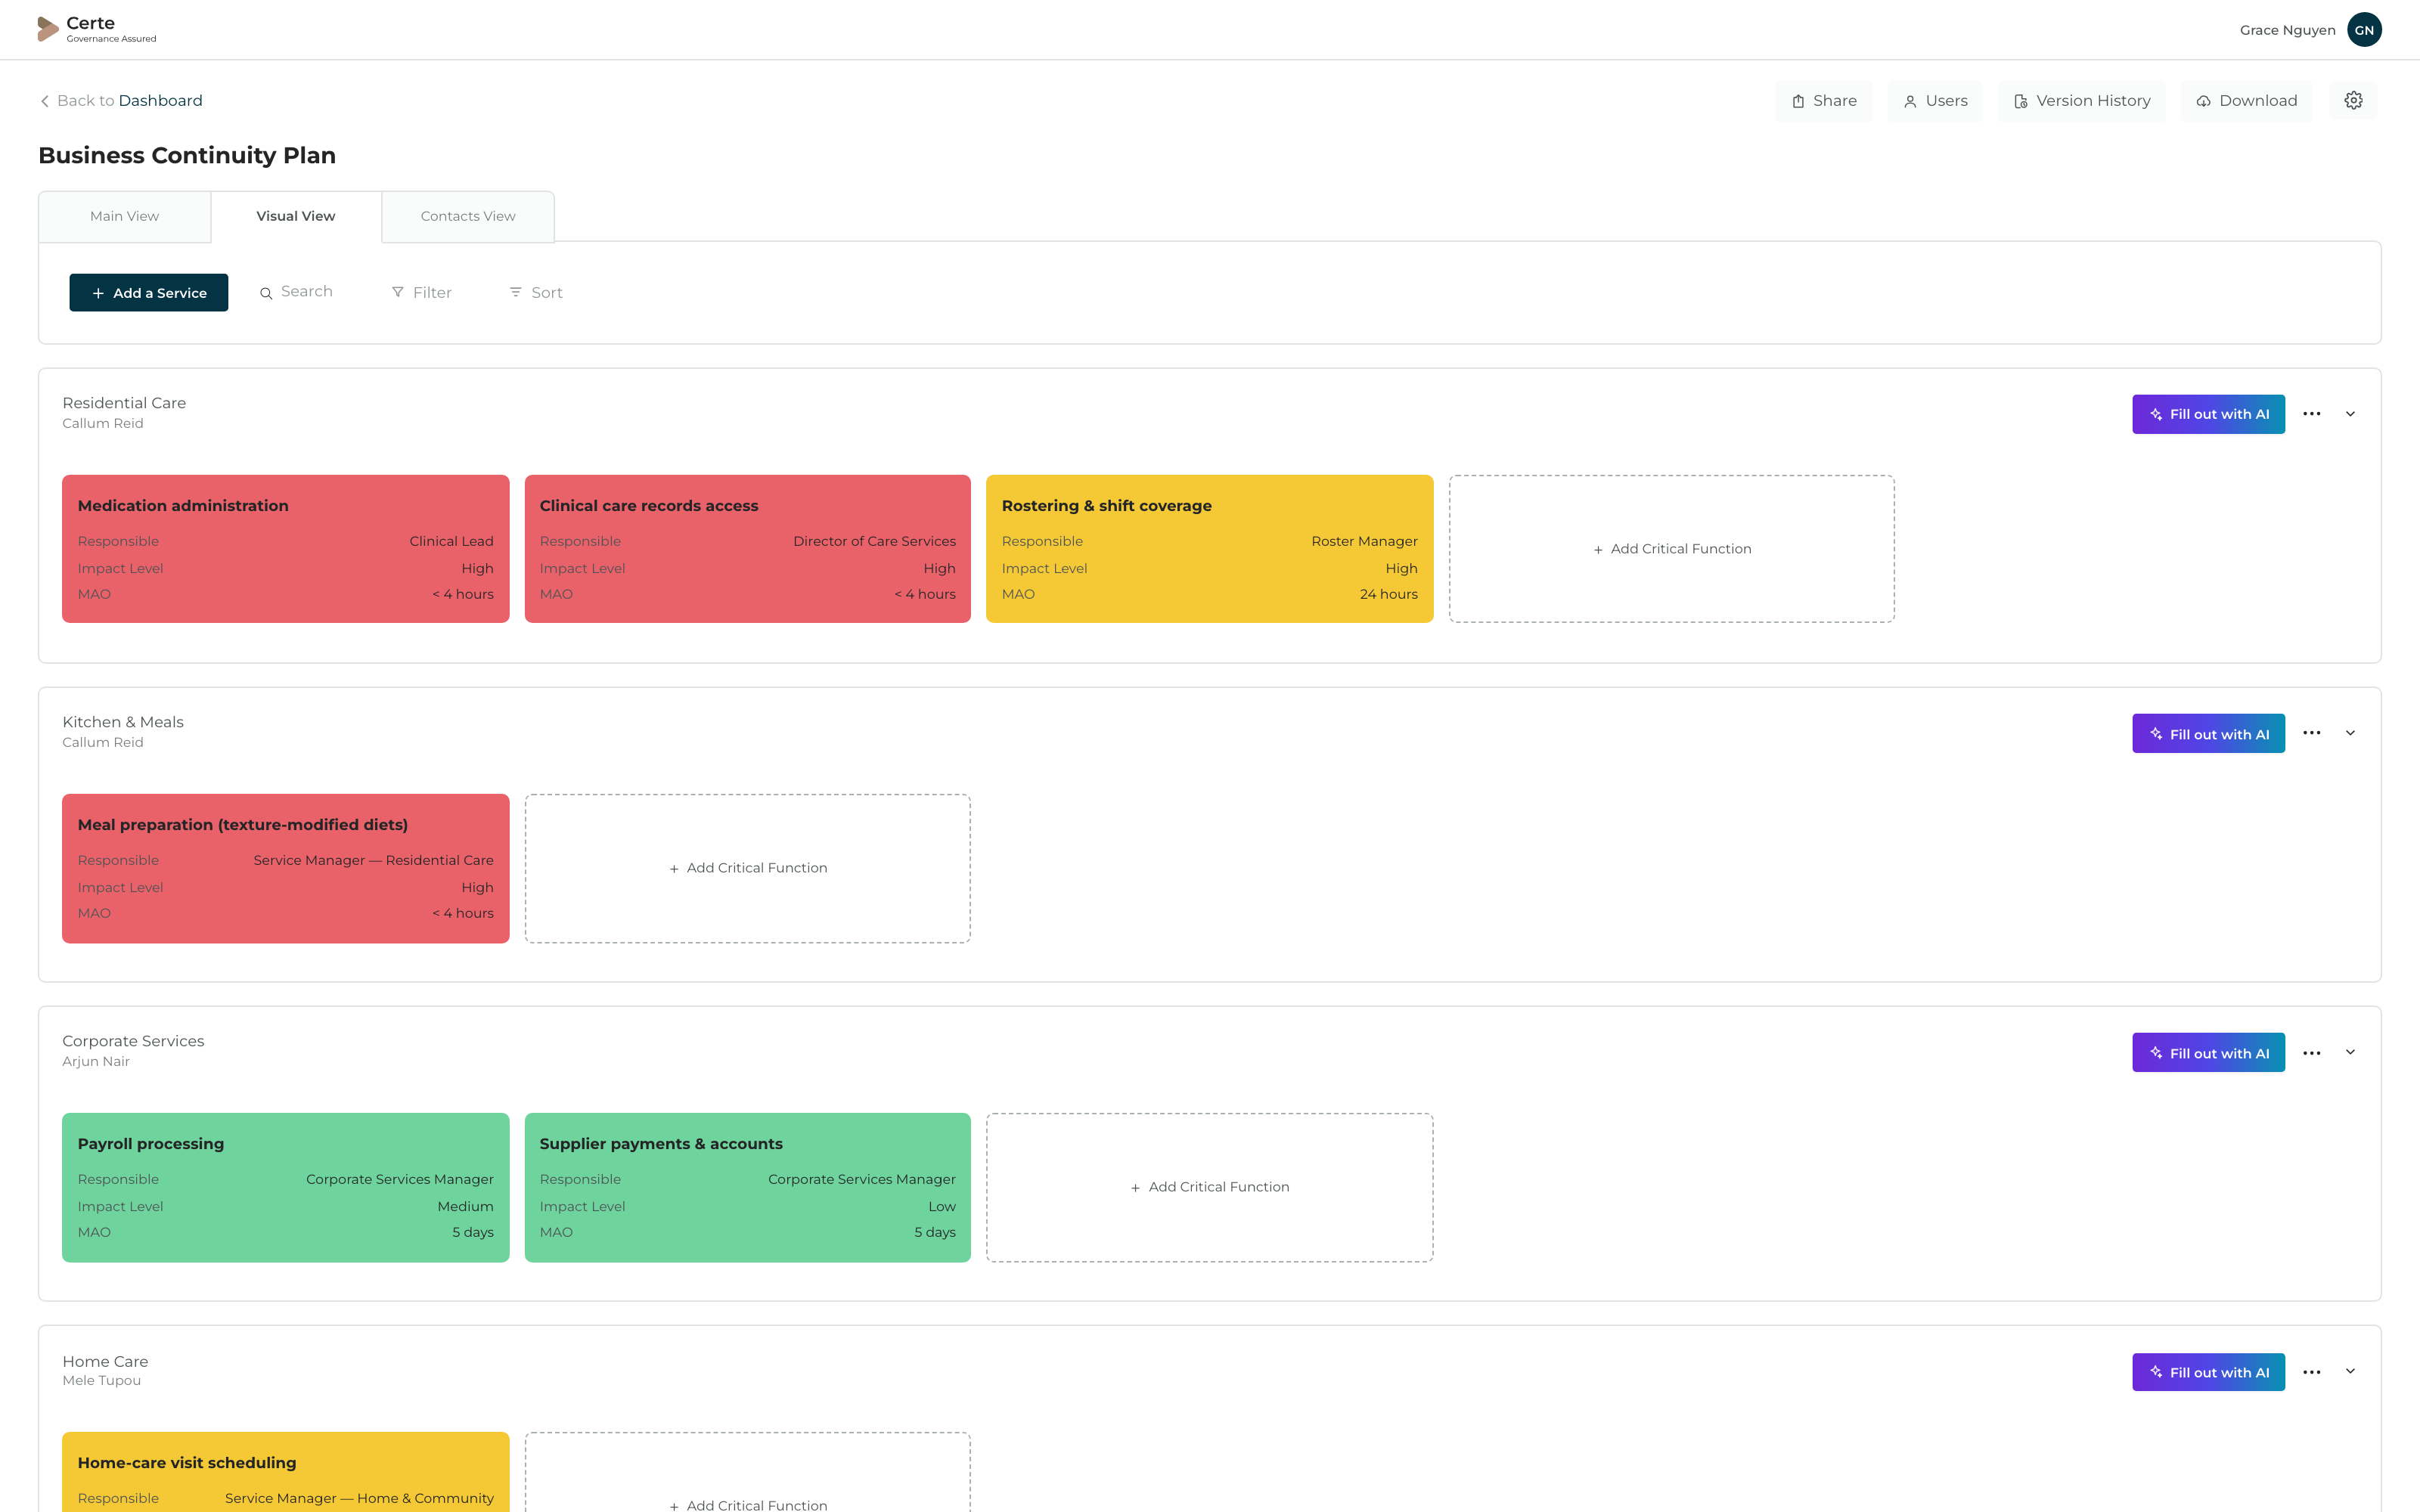Image resolution: width=2420 pixels, height=1512 pixels.
Task: Open more options for Kitchen & Meals
Action: tap(2312, 733)
